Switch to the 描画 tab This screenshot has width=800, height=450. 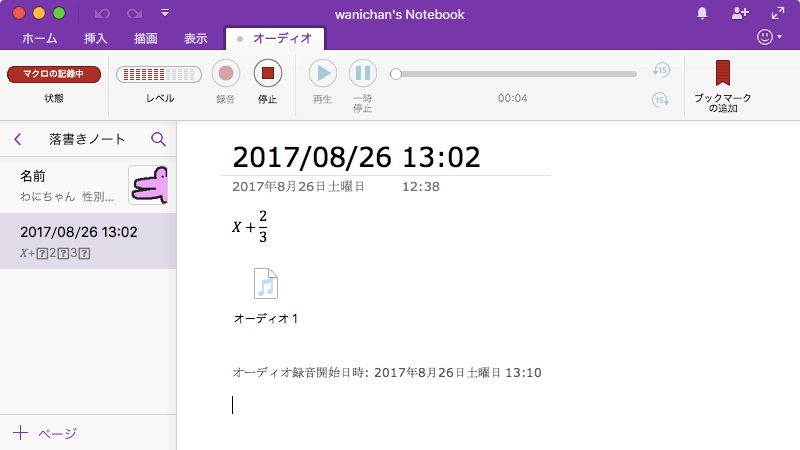[x=145, y=38]
